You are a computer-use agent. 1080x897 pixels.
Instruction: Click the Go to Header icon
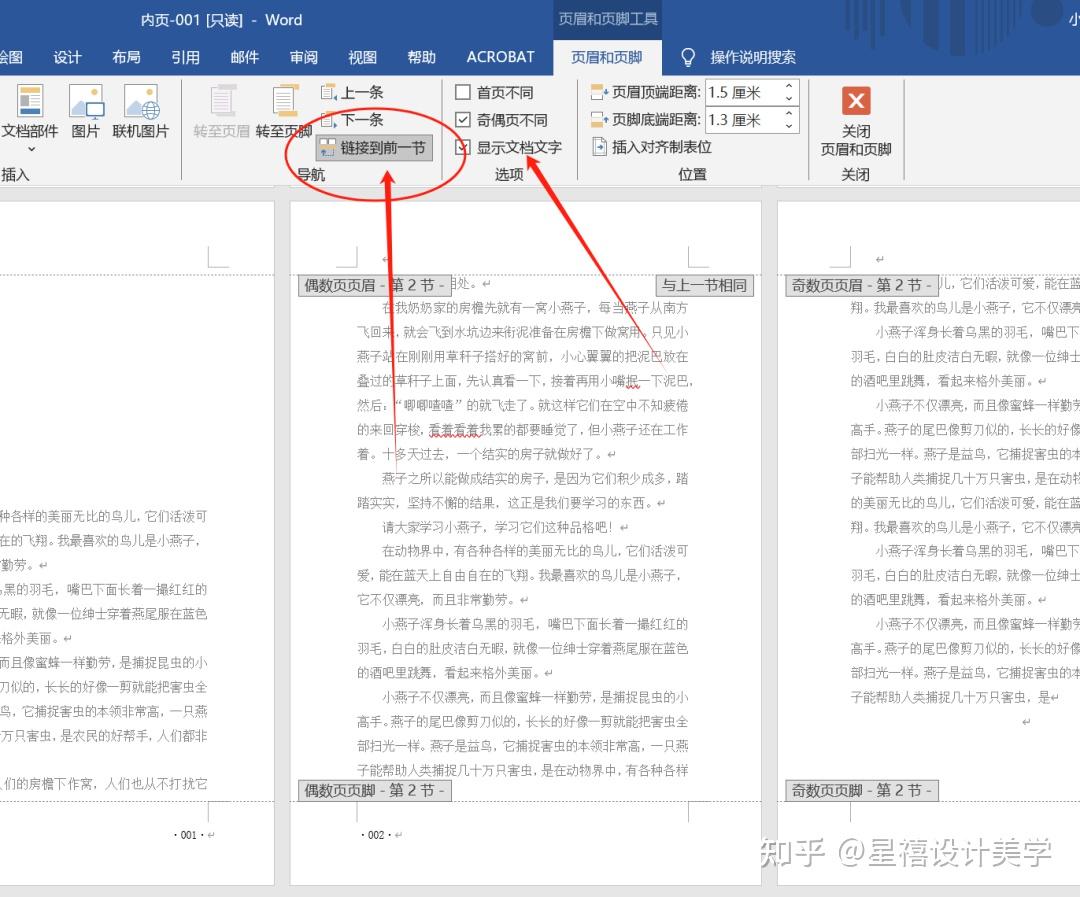[221, 102]
